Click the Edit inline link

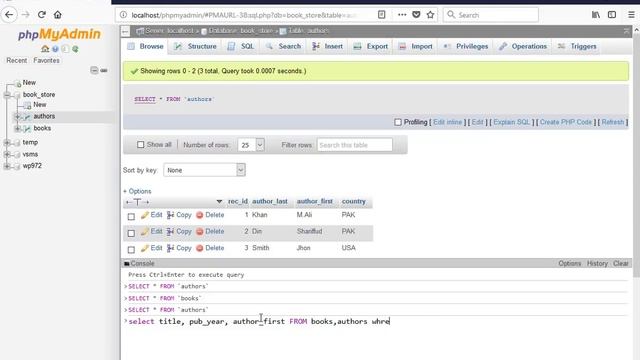447,122
